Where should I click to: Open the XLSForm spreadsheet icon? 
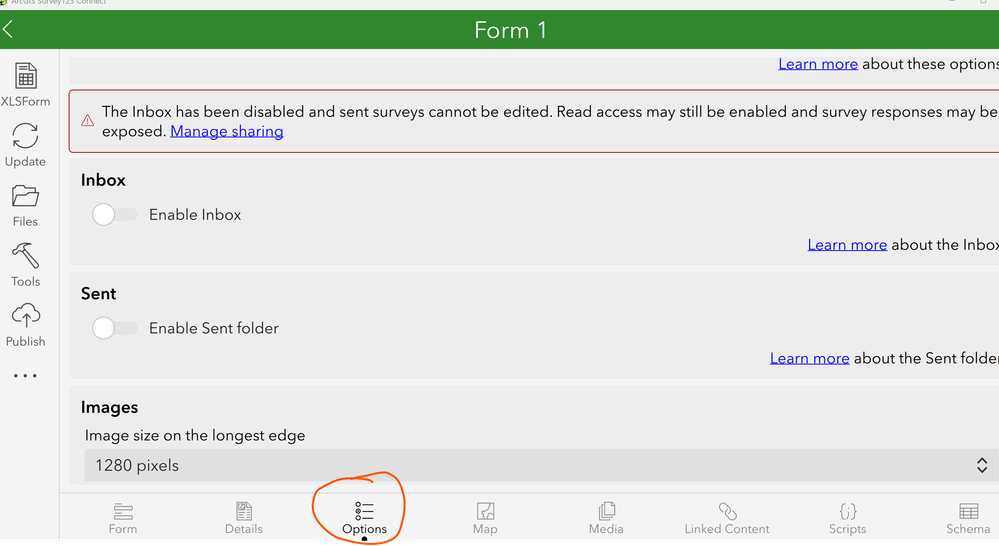click(25, 76)
